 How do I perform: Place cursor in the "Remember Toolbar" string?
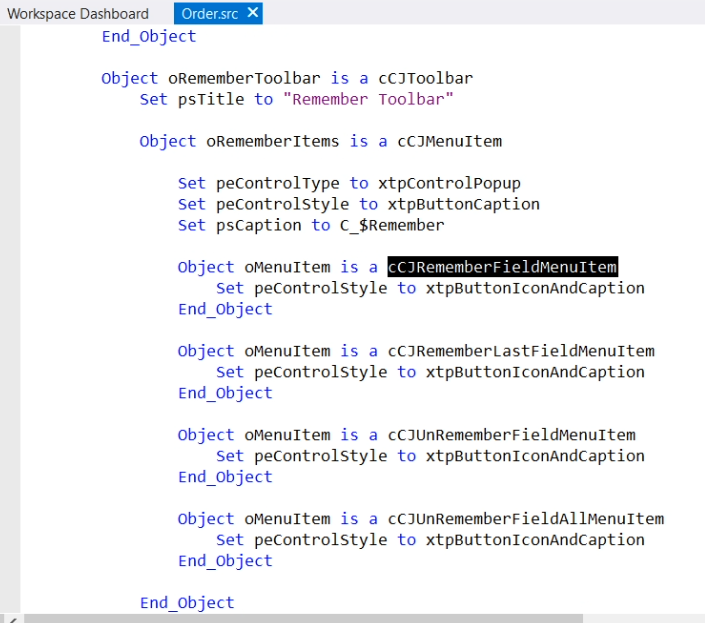pos(368,99)
